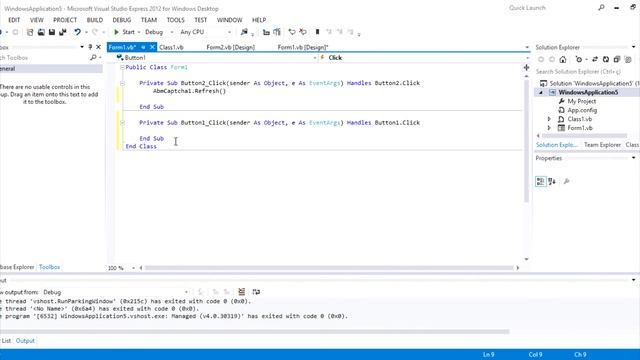The image size is (640, 360).
Task: Expand the Class1.vb tree node
Action: [549, 119]
